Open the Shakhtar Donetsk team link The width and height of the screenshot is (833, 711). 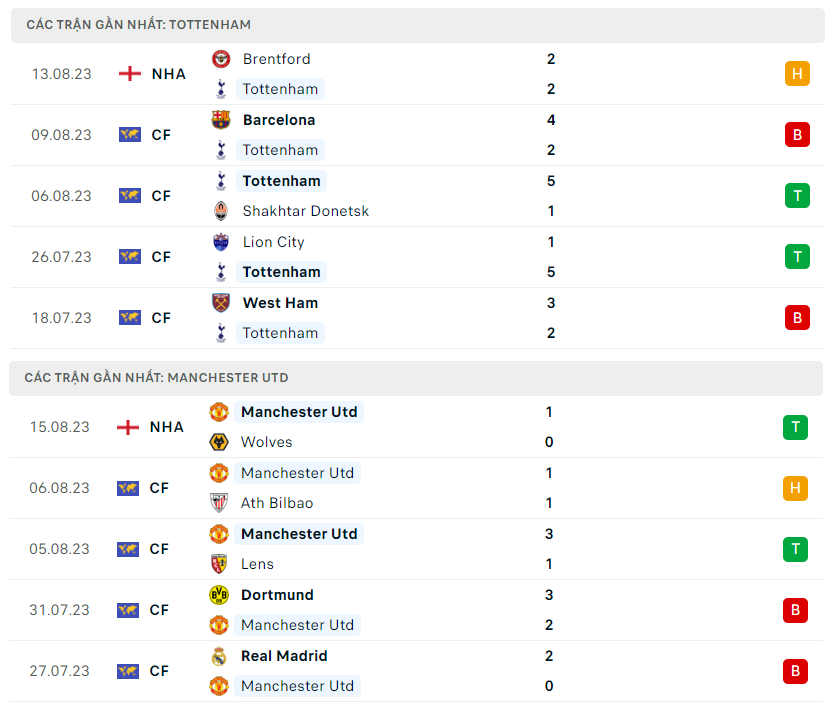[305, 211]
